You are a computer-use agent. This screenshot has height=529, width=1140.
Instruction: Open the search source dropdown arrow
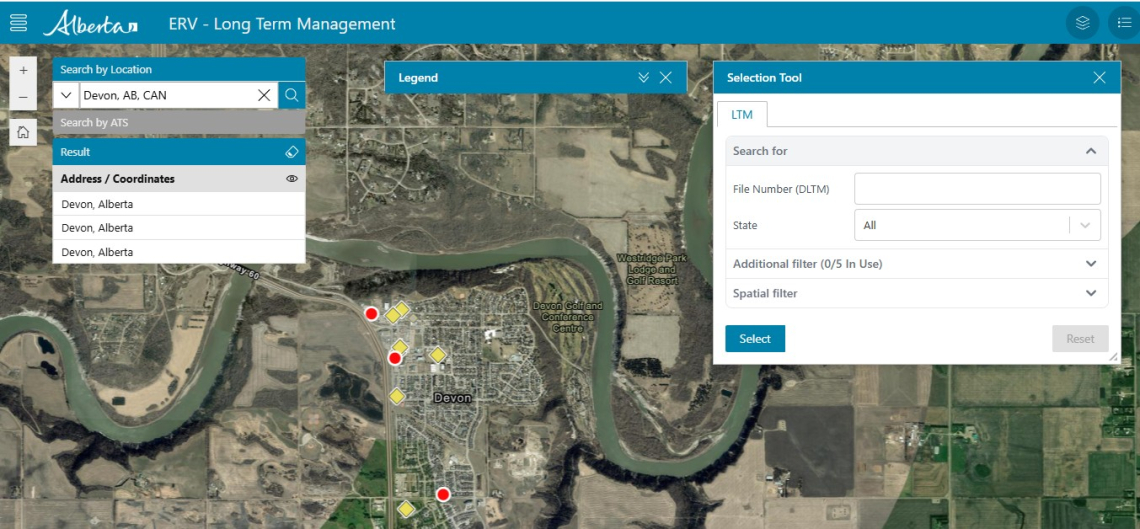[66, 95]
